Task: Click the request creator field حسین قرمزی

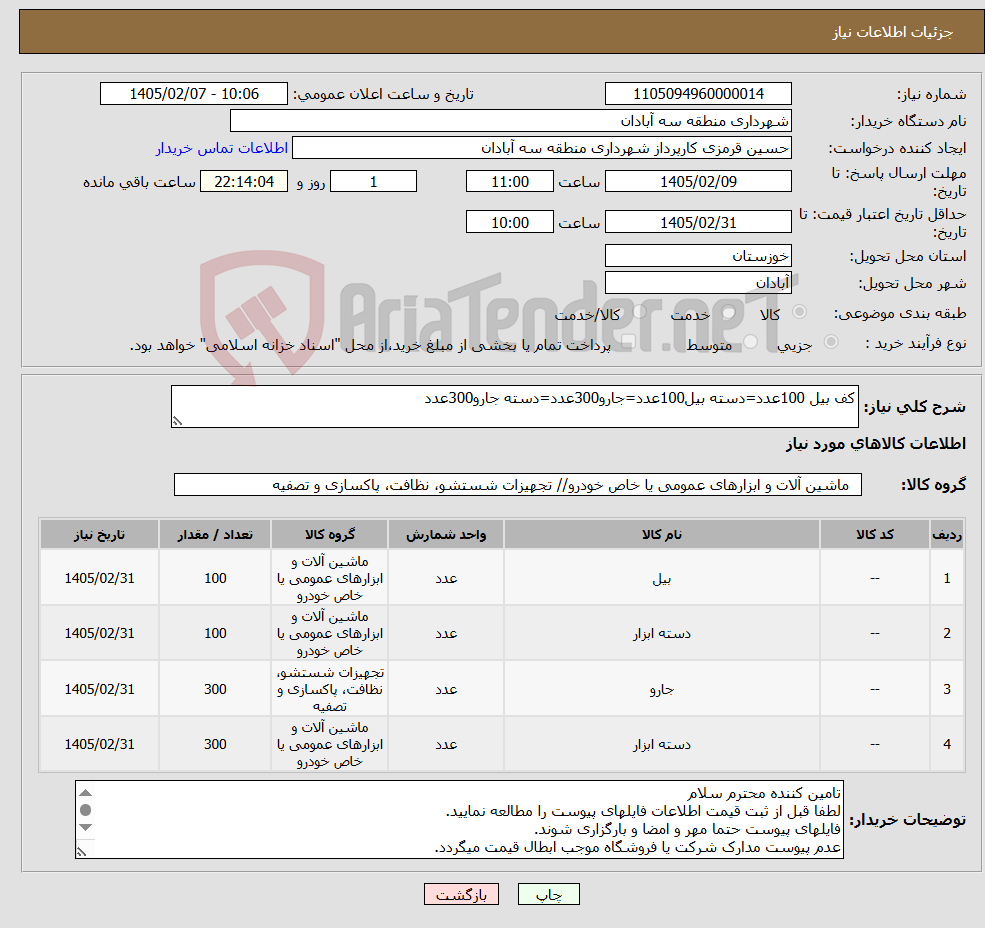Action: pos(541,148)
